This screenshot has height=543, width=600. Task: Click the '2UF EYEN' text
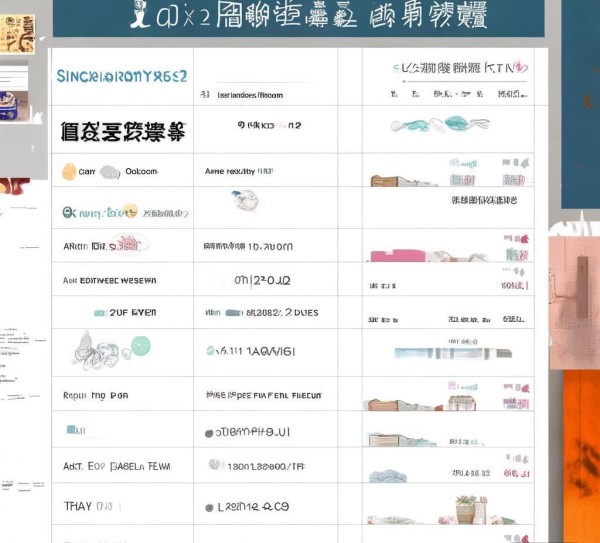(x=133, y=313)
